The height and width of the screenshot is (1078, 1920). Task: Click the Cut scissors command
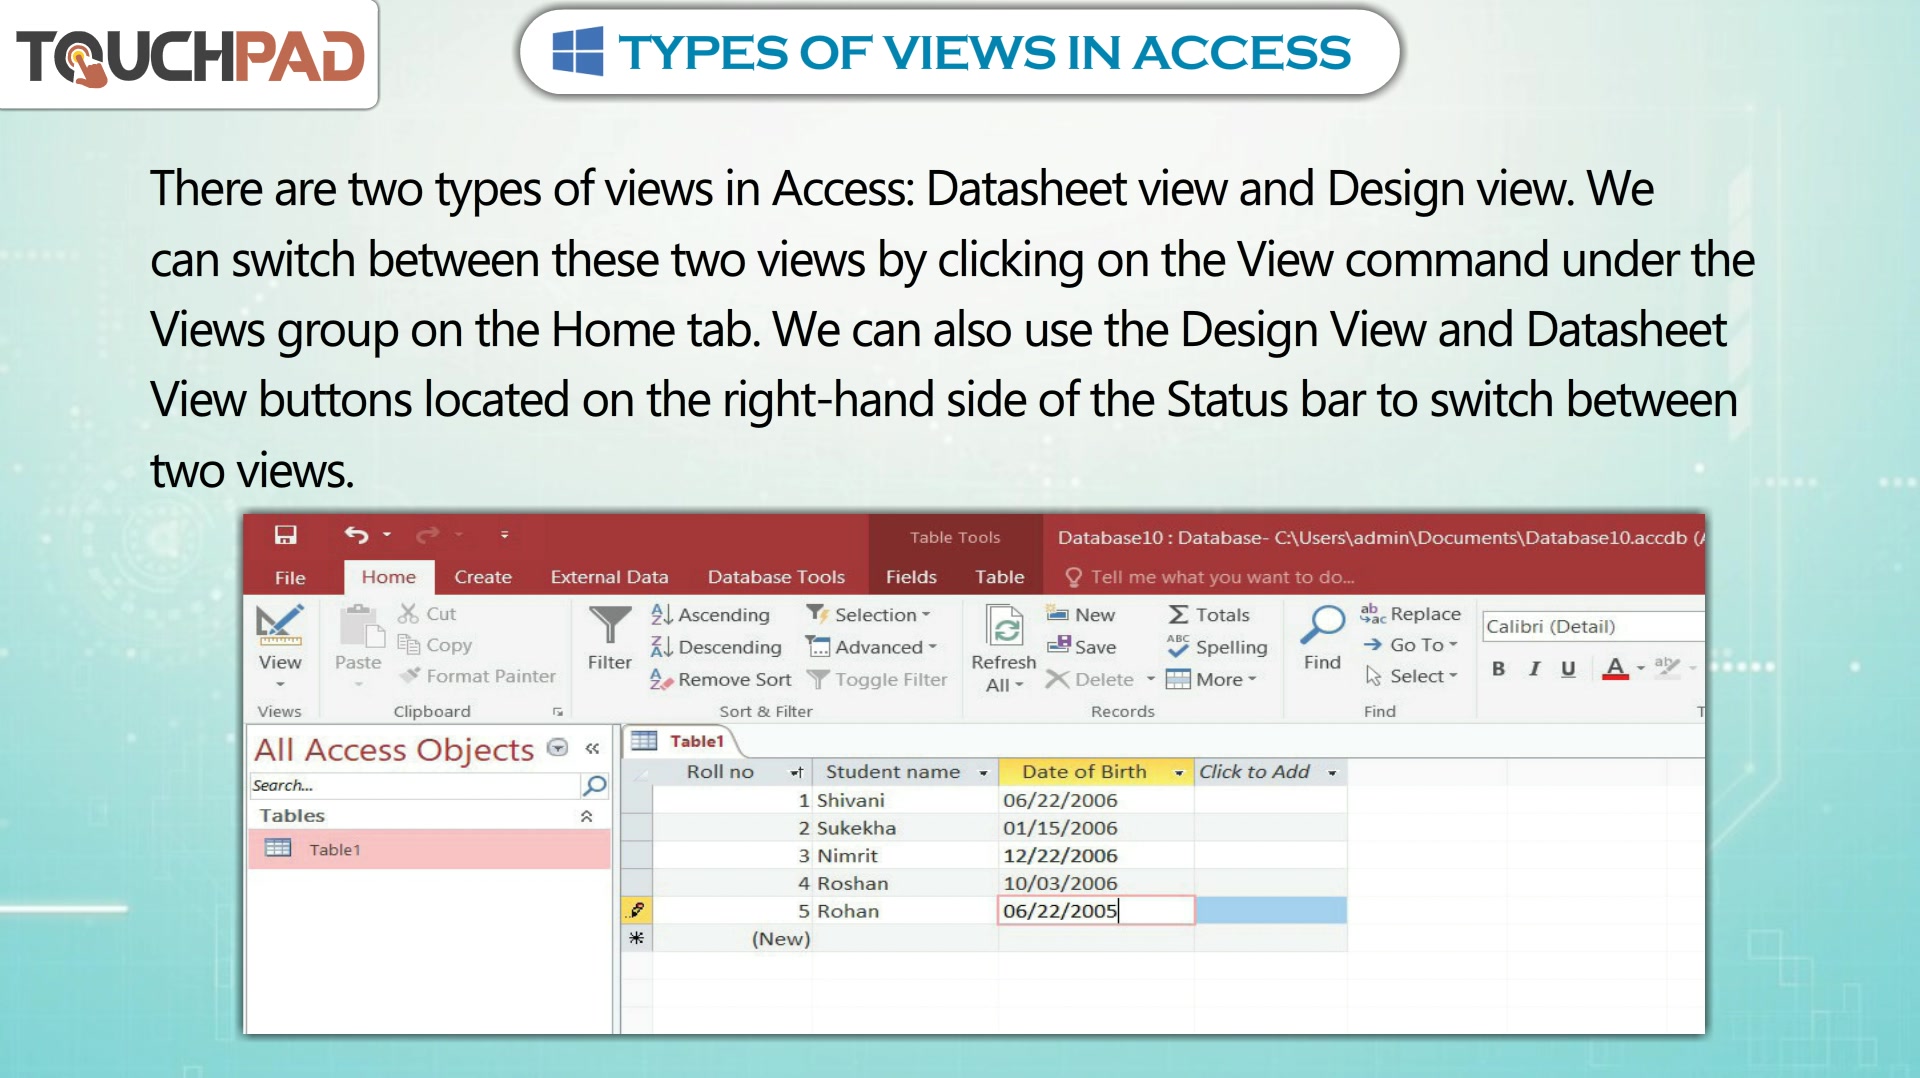[427, 614]
